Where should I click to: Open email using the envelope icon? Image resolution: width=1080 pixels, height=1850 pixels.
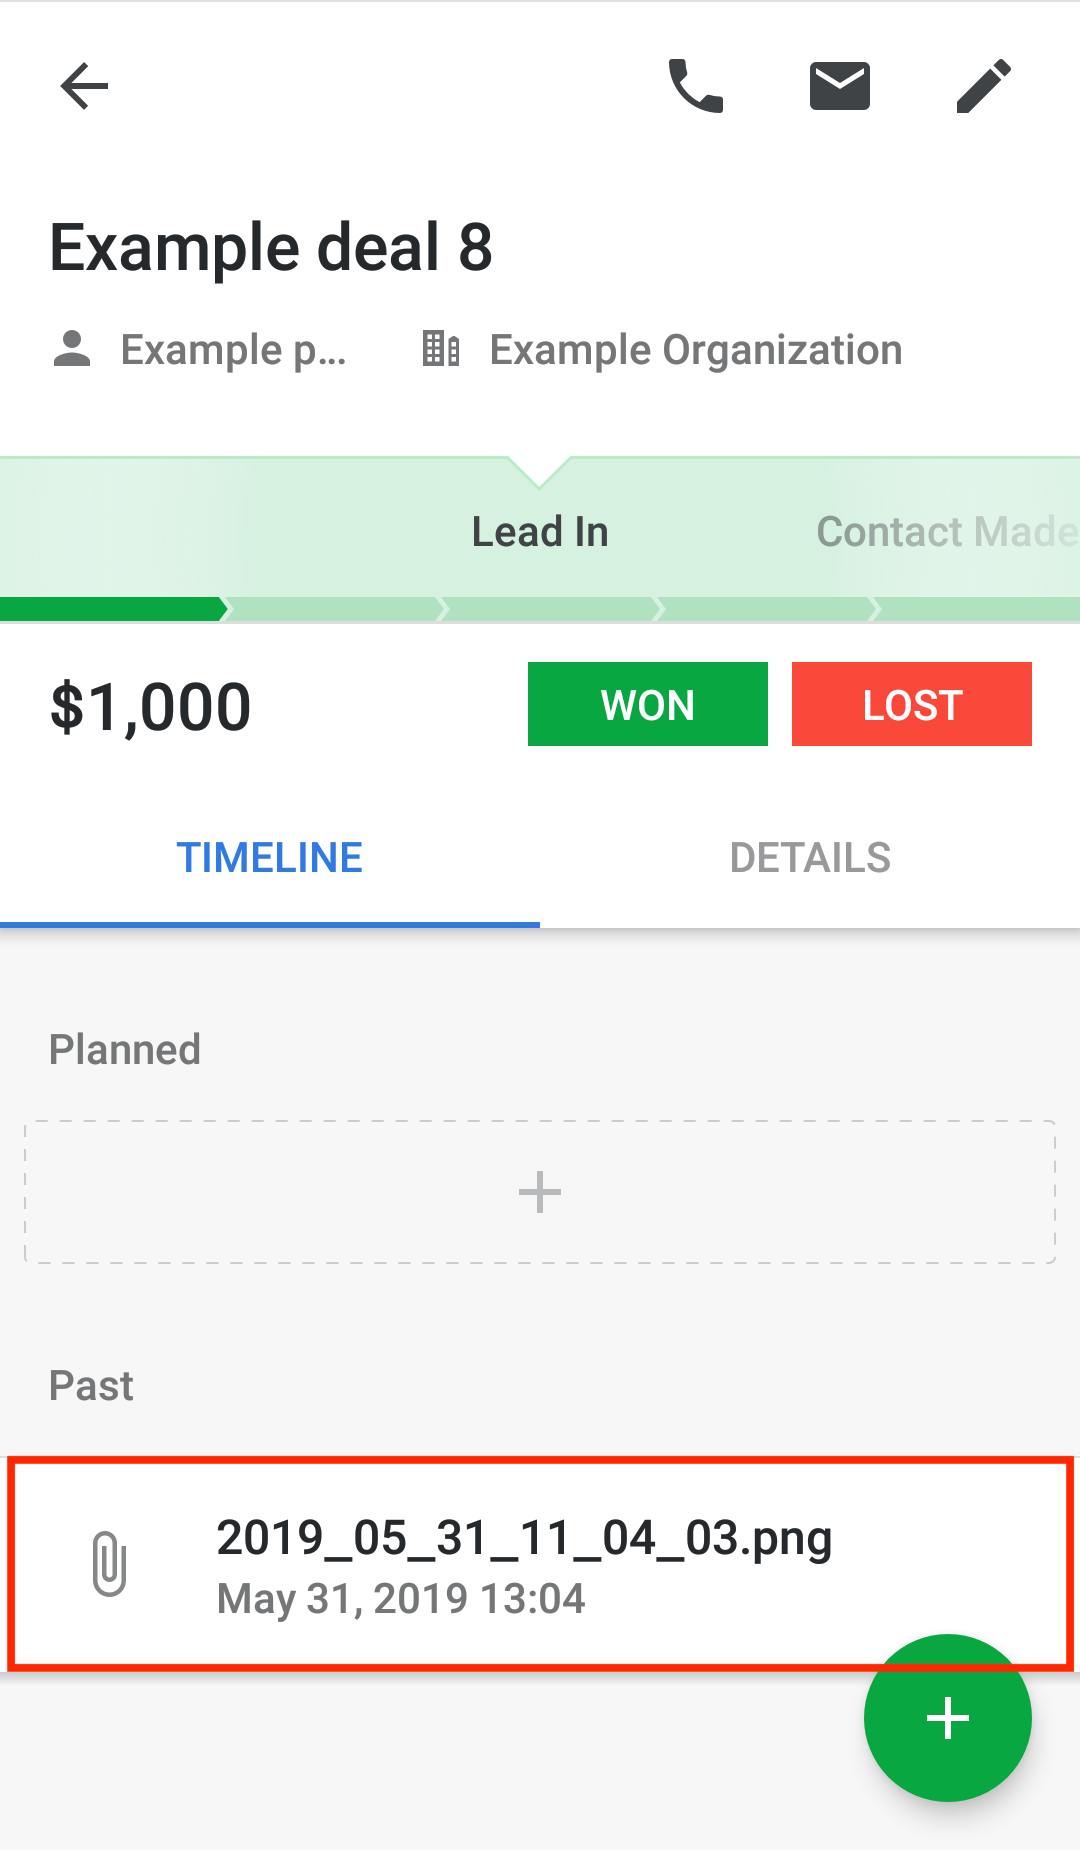(840, 86)
